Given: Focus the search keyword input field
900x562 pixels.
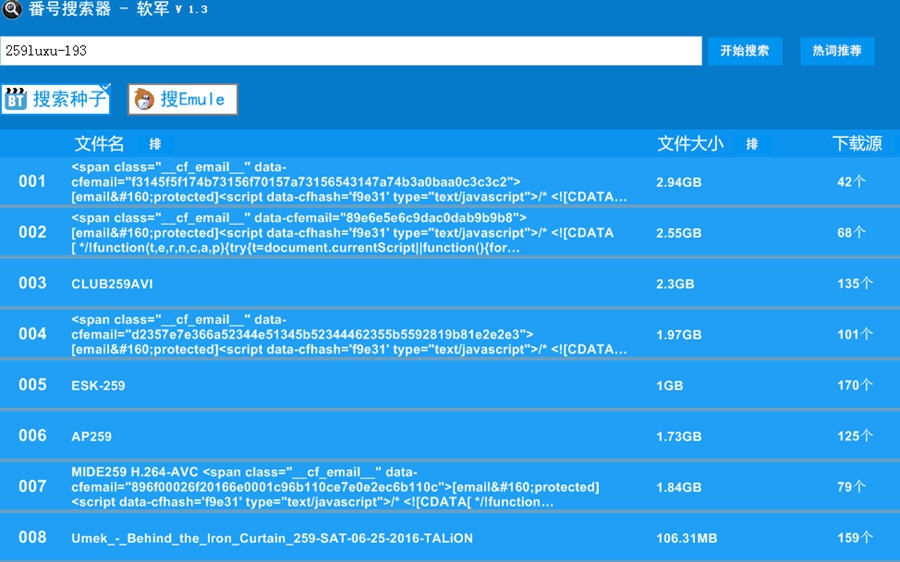Looking at the screenshot, I should pos(350,51).
